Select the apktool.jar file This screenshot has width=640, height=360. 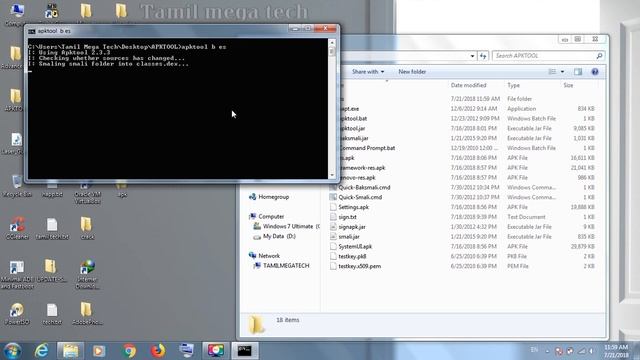(353, 129)
